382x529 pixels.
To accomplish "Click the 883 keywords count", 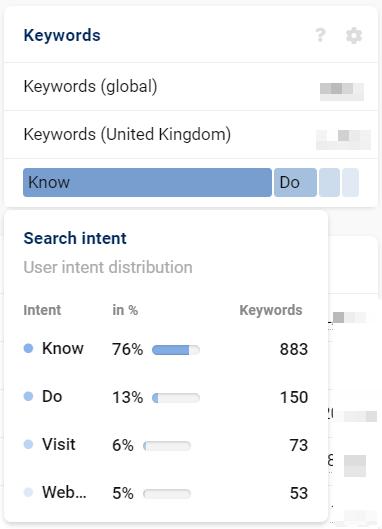I will click(294, 349).
